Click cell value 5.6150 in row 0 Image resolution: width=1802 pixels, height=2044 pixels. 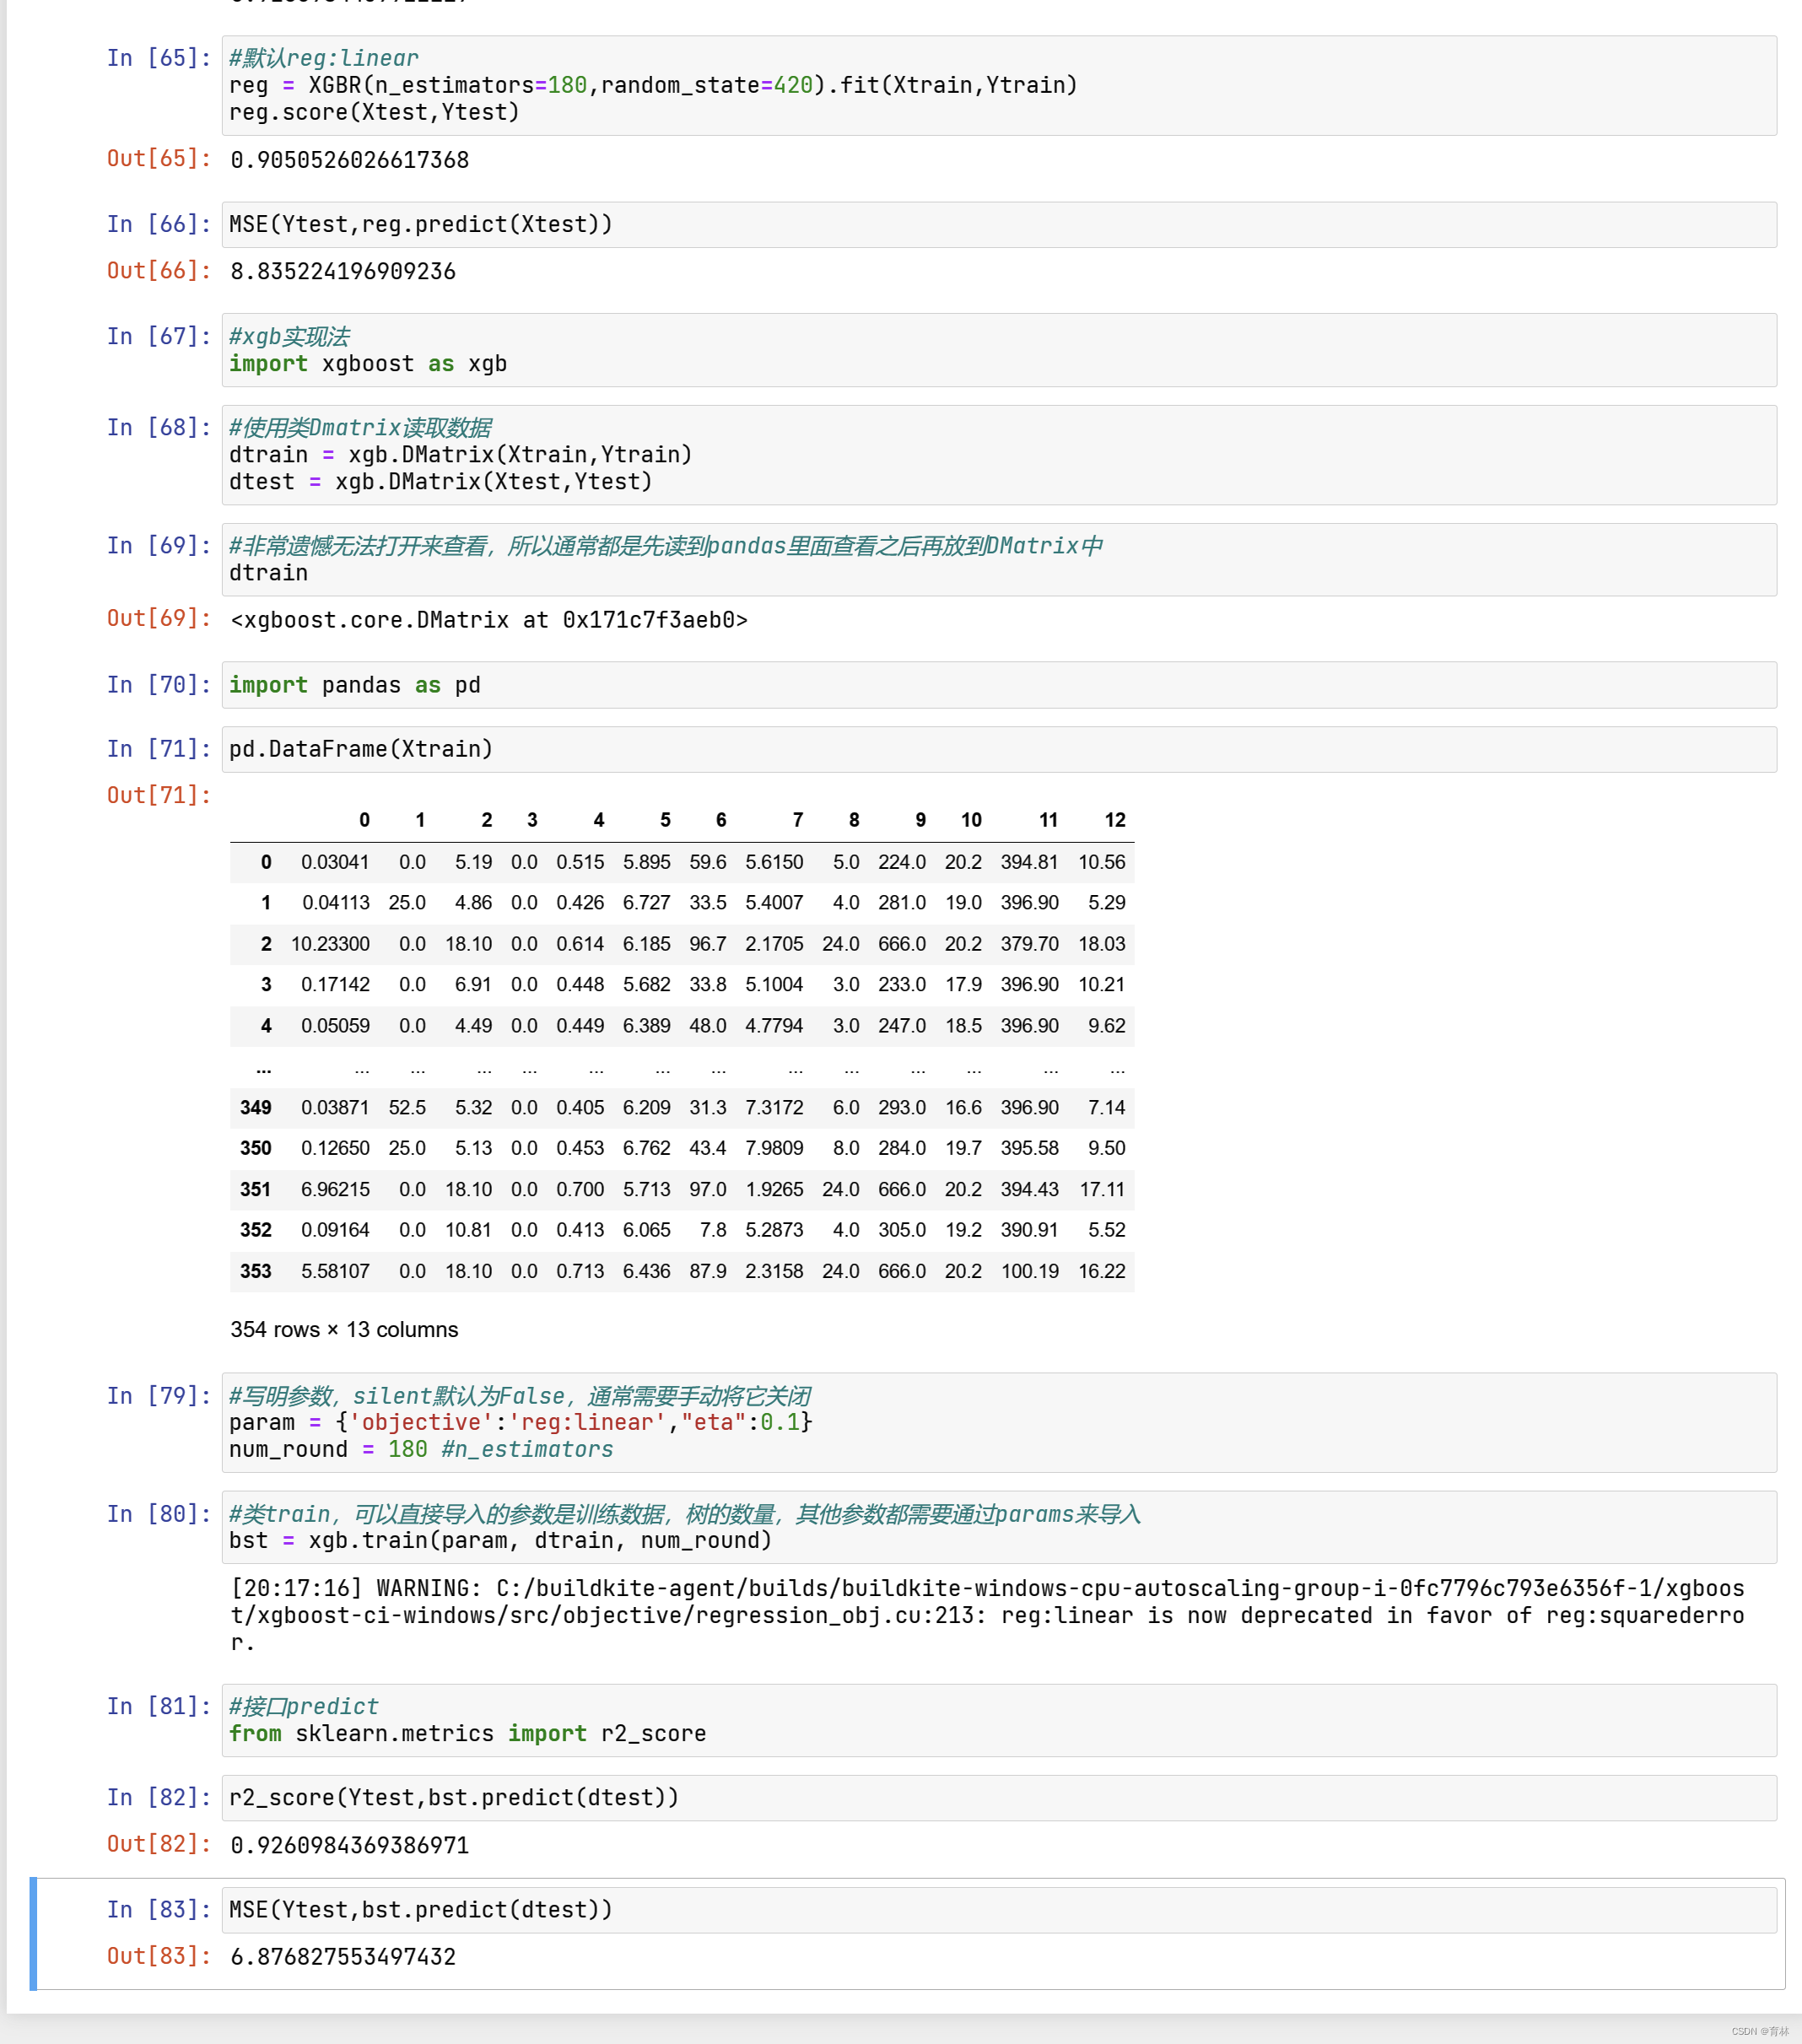774,863
